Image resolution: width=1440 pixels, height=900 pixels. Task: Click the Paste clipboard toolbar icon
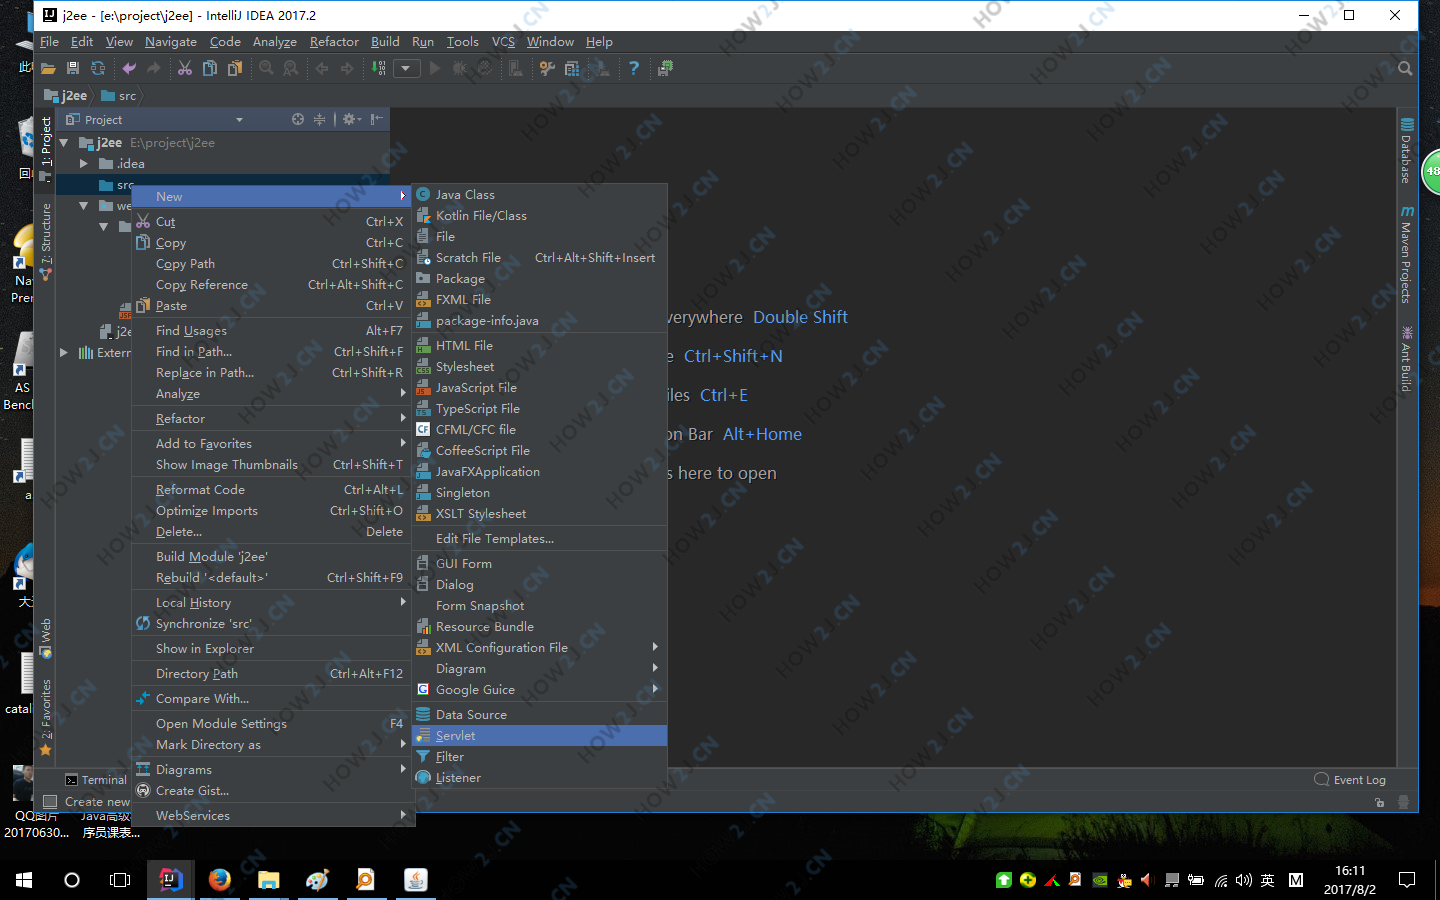click(x=235, y=69)
